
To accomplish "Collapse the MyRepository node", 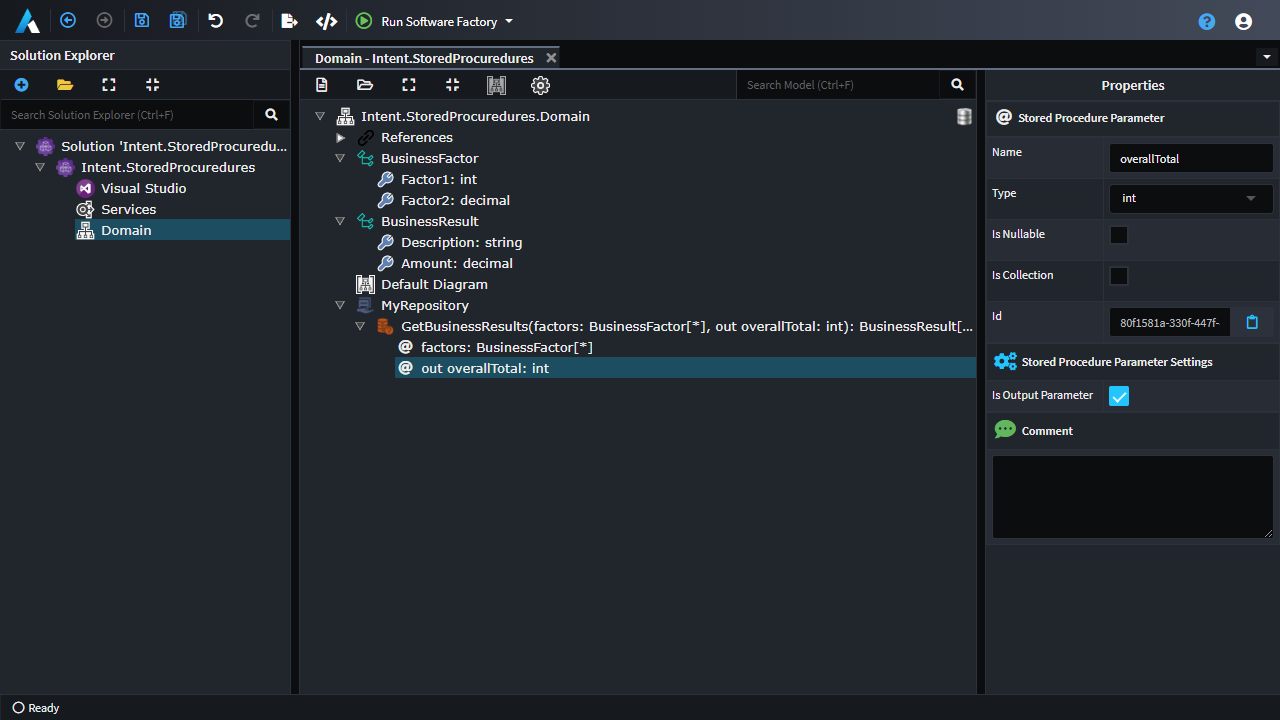I will [x=340, y=305].
